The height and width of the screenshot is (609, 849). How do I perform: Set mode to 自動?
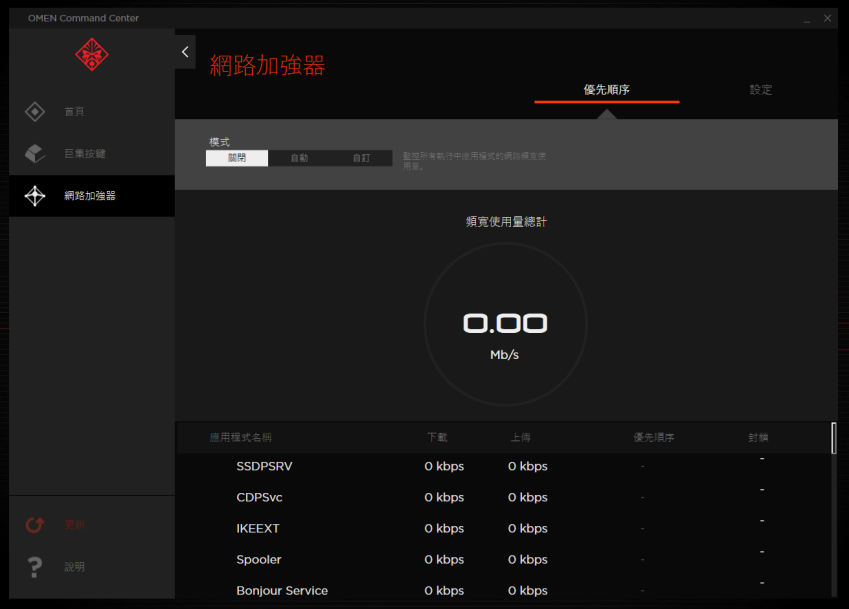pos(299,158)
